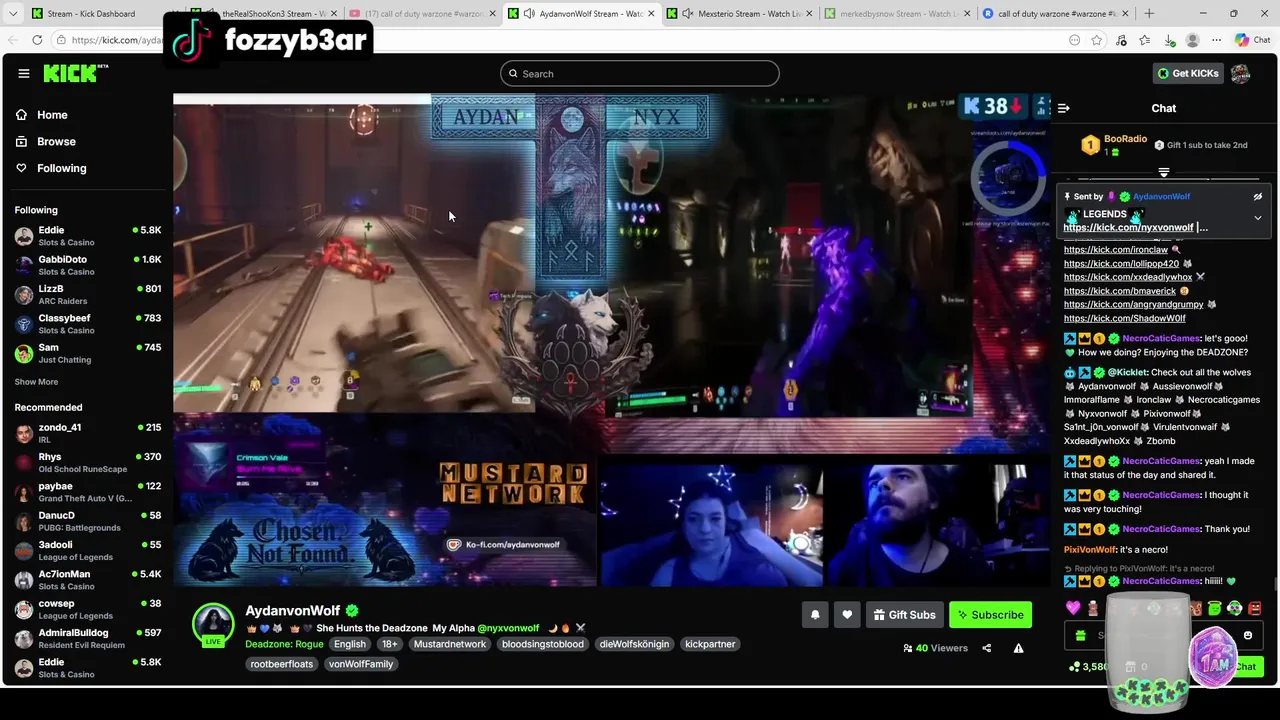The width and height of the screenshot is (1280, 720).
Task: Click the Kick logo
Action: pyautogui.click(x=70, y=73)
